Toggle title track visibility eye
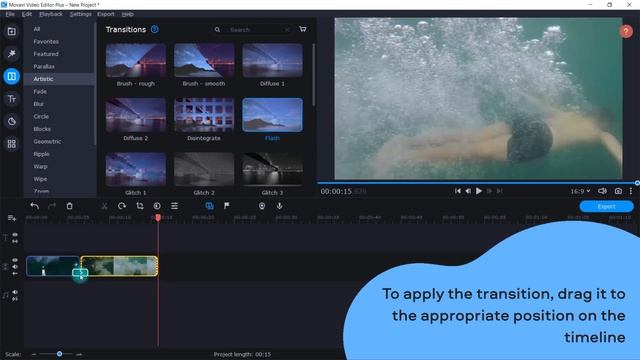The height and width of the screenshot is (360, 640). pos(15,235)
